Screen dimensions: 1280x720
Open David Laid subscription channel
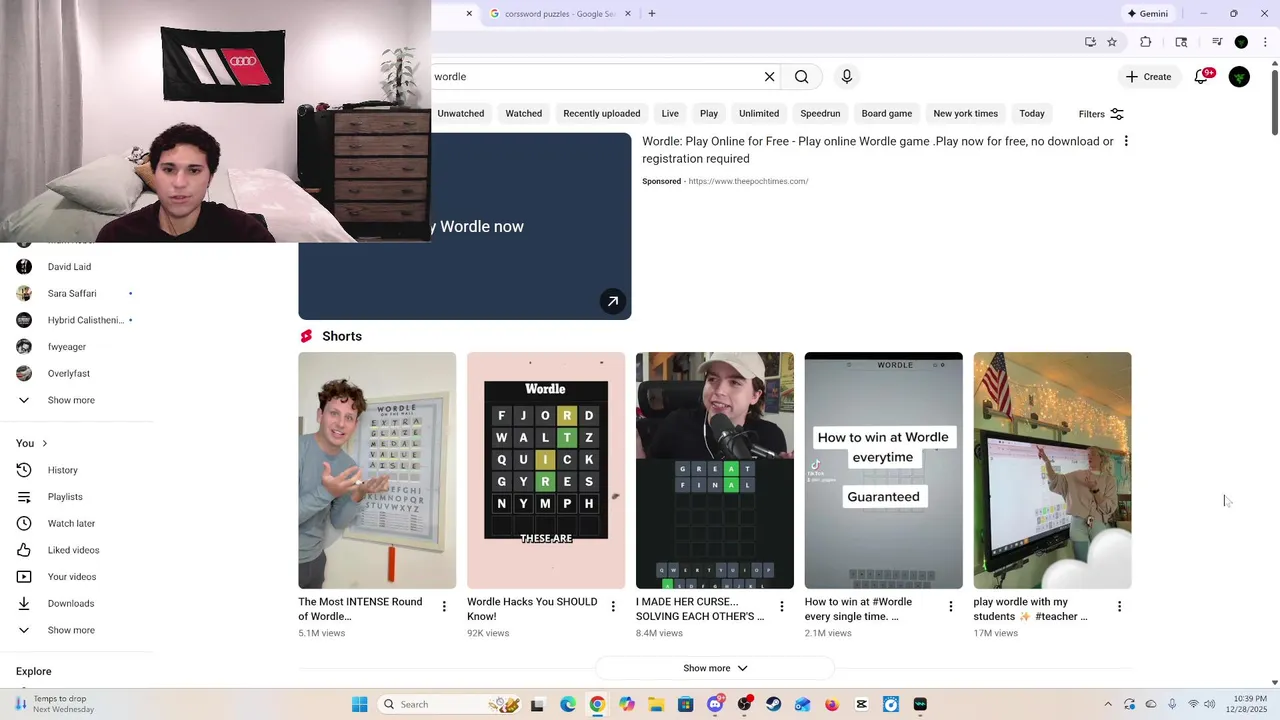tap(69, 267)
